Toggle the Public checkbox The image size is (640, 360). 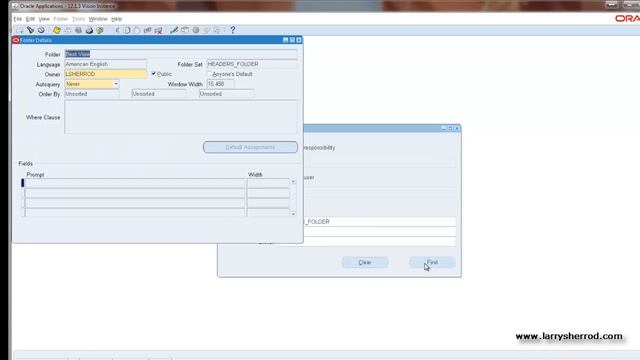tap(153, 73)
